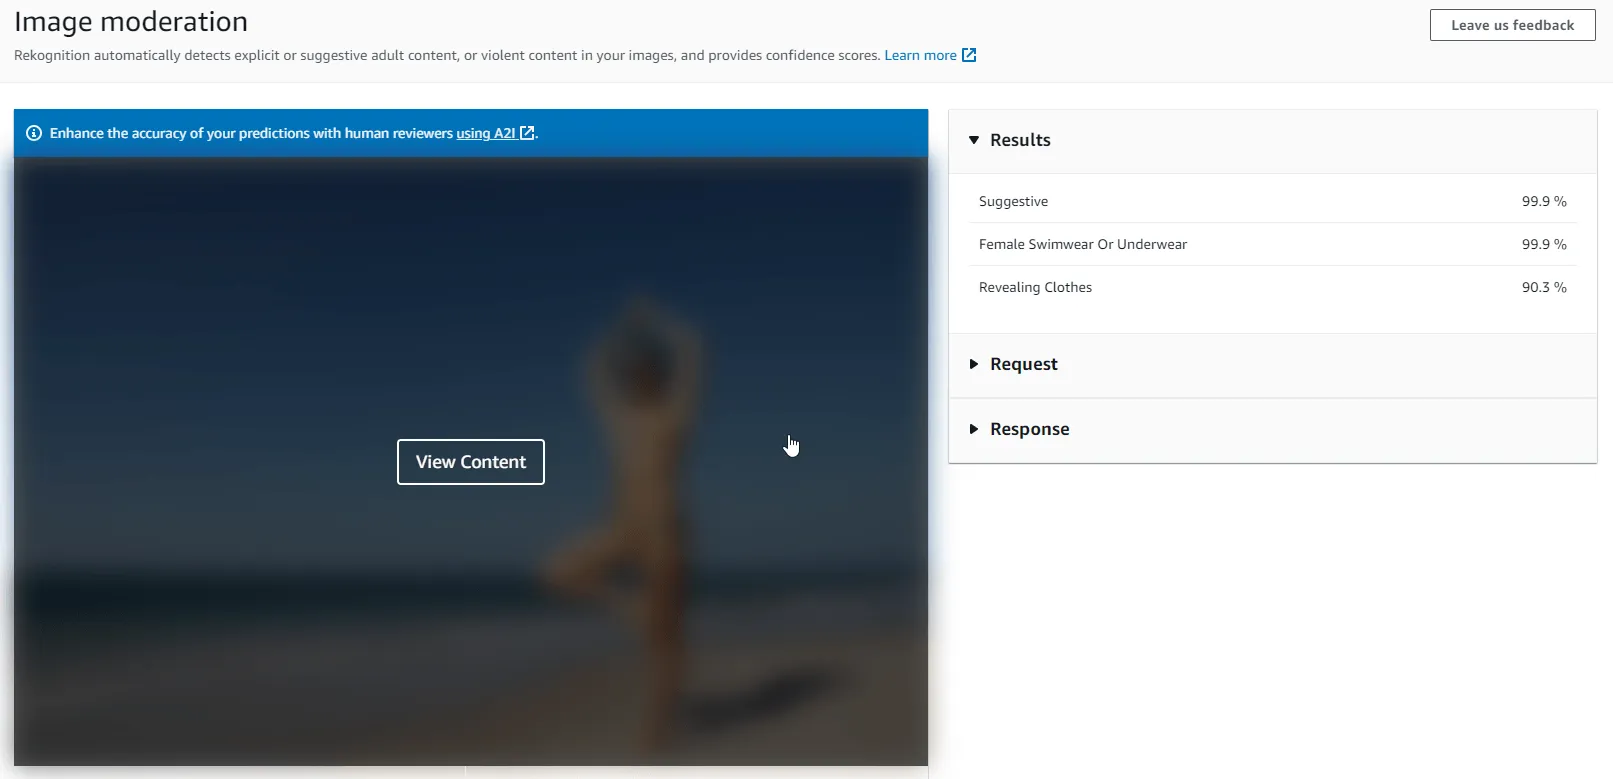The height and width of the screenshot is (779, 1613).
Task: Click external link icon beside A2I
Action: (527, 133)
